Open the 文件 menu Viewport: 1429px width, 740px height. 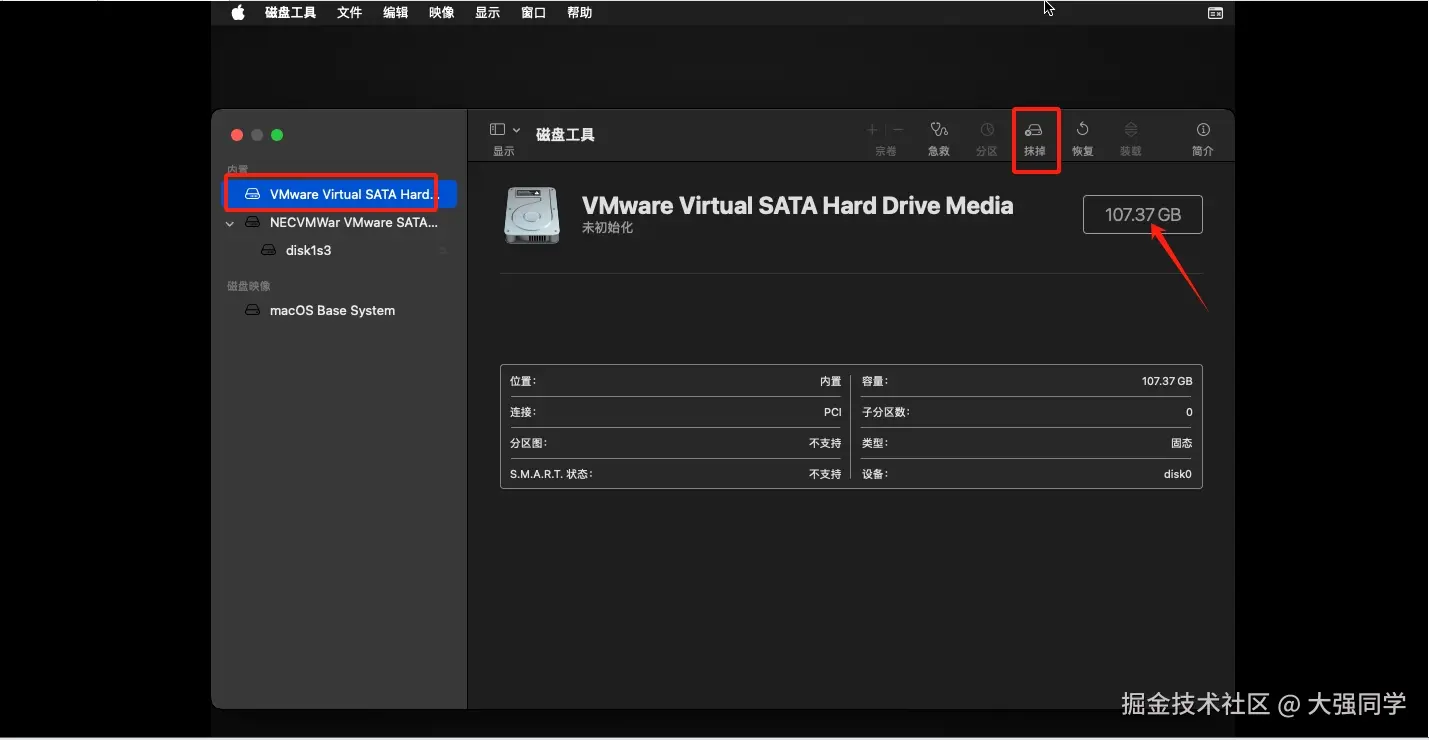pos(350,13)
